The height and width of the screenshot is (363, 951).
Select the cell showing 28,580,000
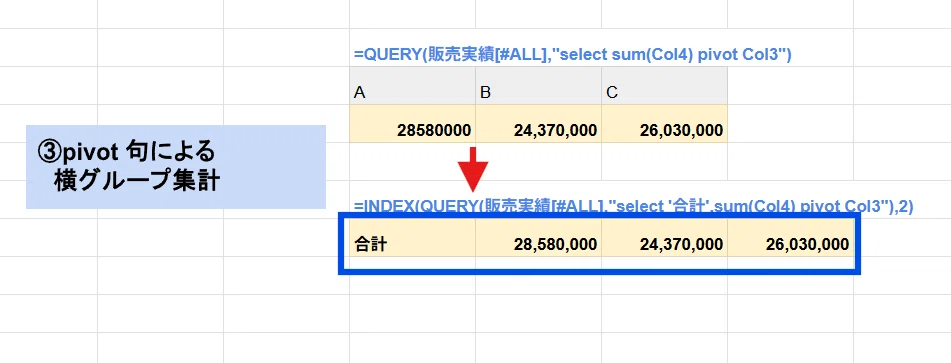pos(539,238)
